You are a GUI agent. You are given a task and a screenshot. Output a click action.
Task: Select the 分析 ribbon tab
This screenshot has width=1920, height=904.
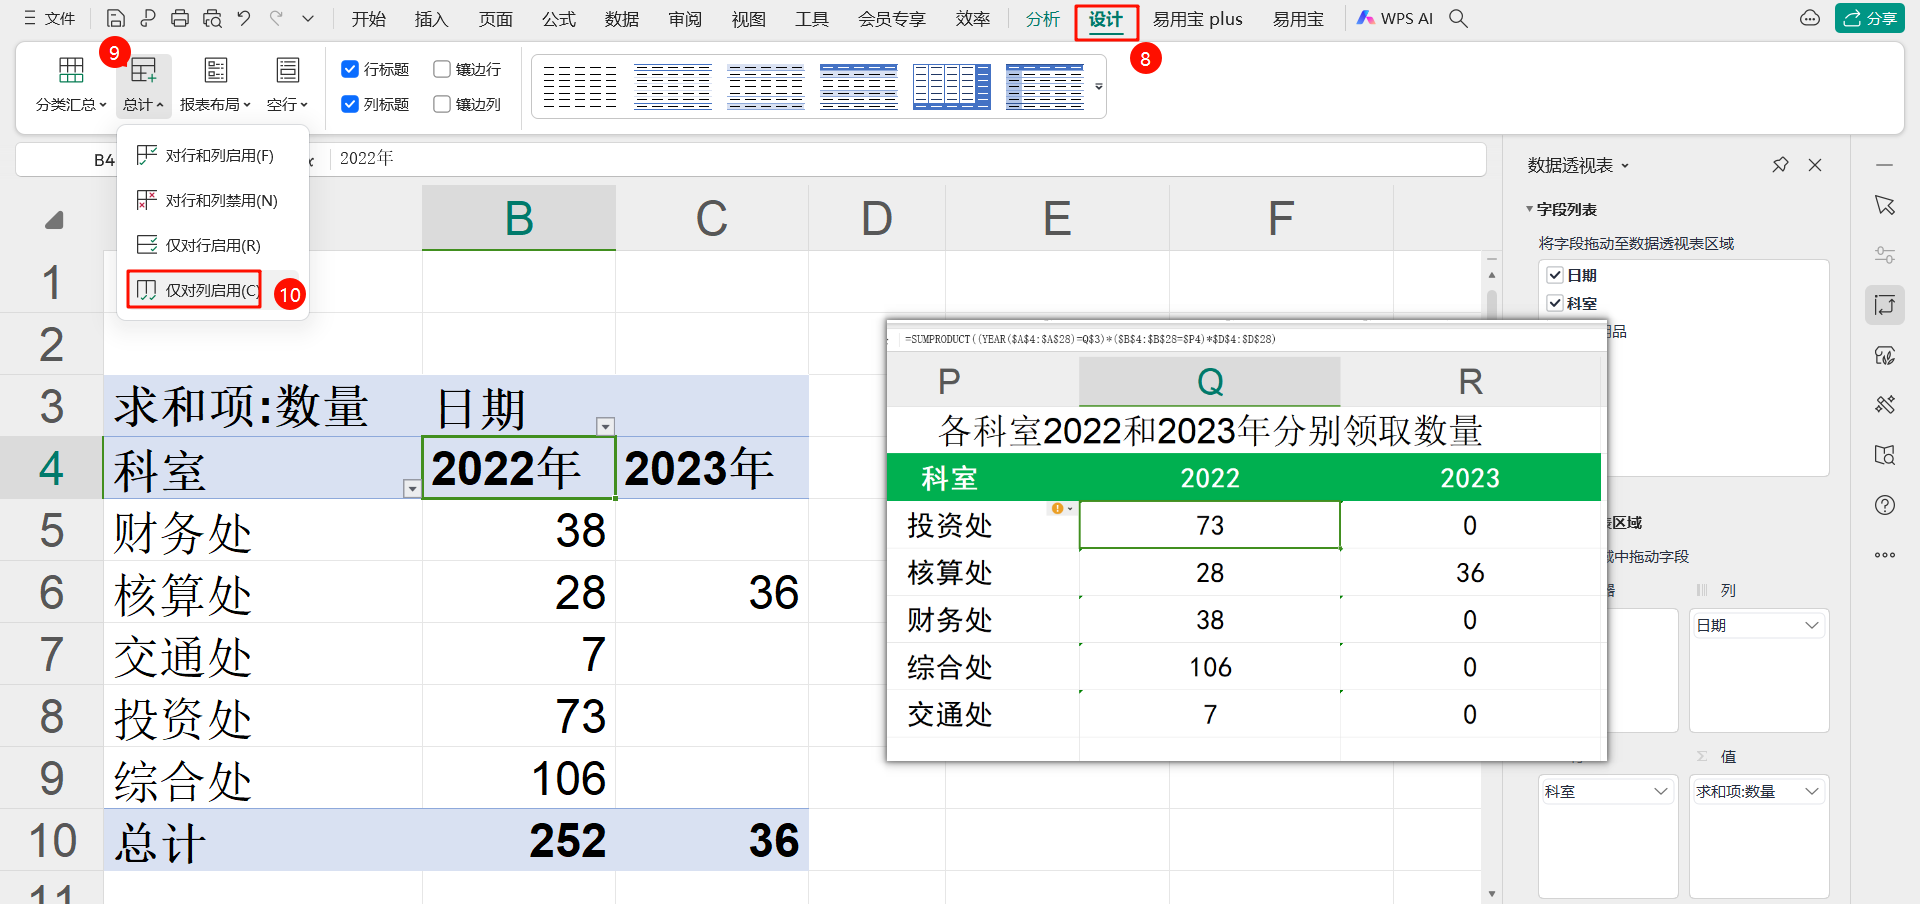click(x=1043, y=19)
